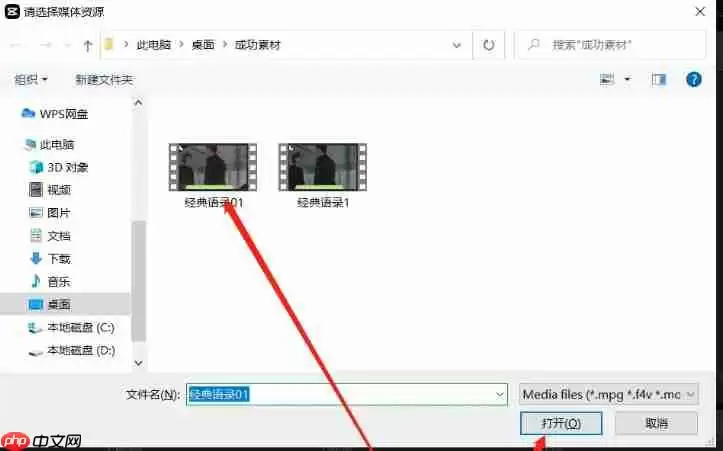Go forward with the forward arrow

pyautogui.click(x=45, y=45)
